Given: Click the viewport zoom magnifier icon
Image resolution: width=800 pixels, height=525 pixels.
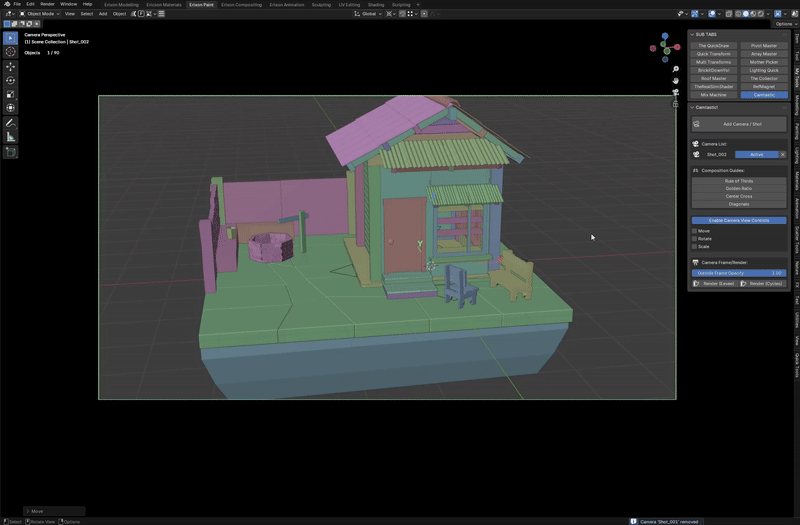Looking at the screenshot, I should [x=676, y=69].
